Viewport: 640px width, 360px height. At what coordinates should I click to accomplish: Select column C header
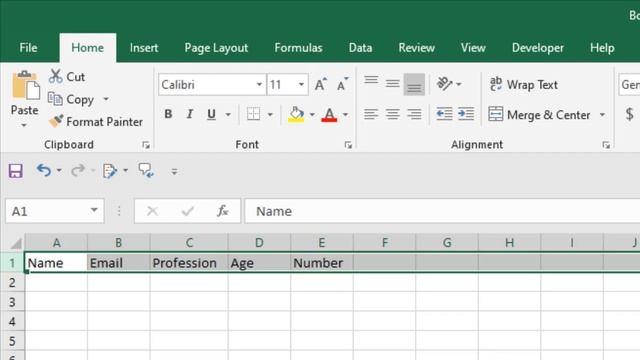(x=189, y=243)
